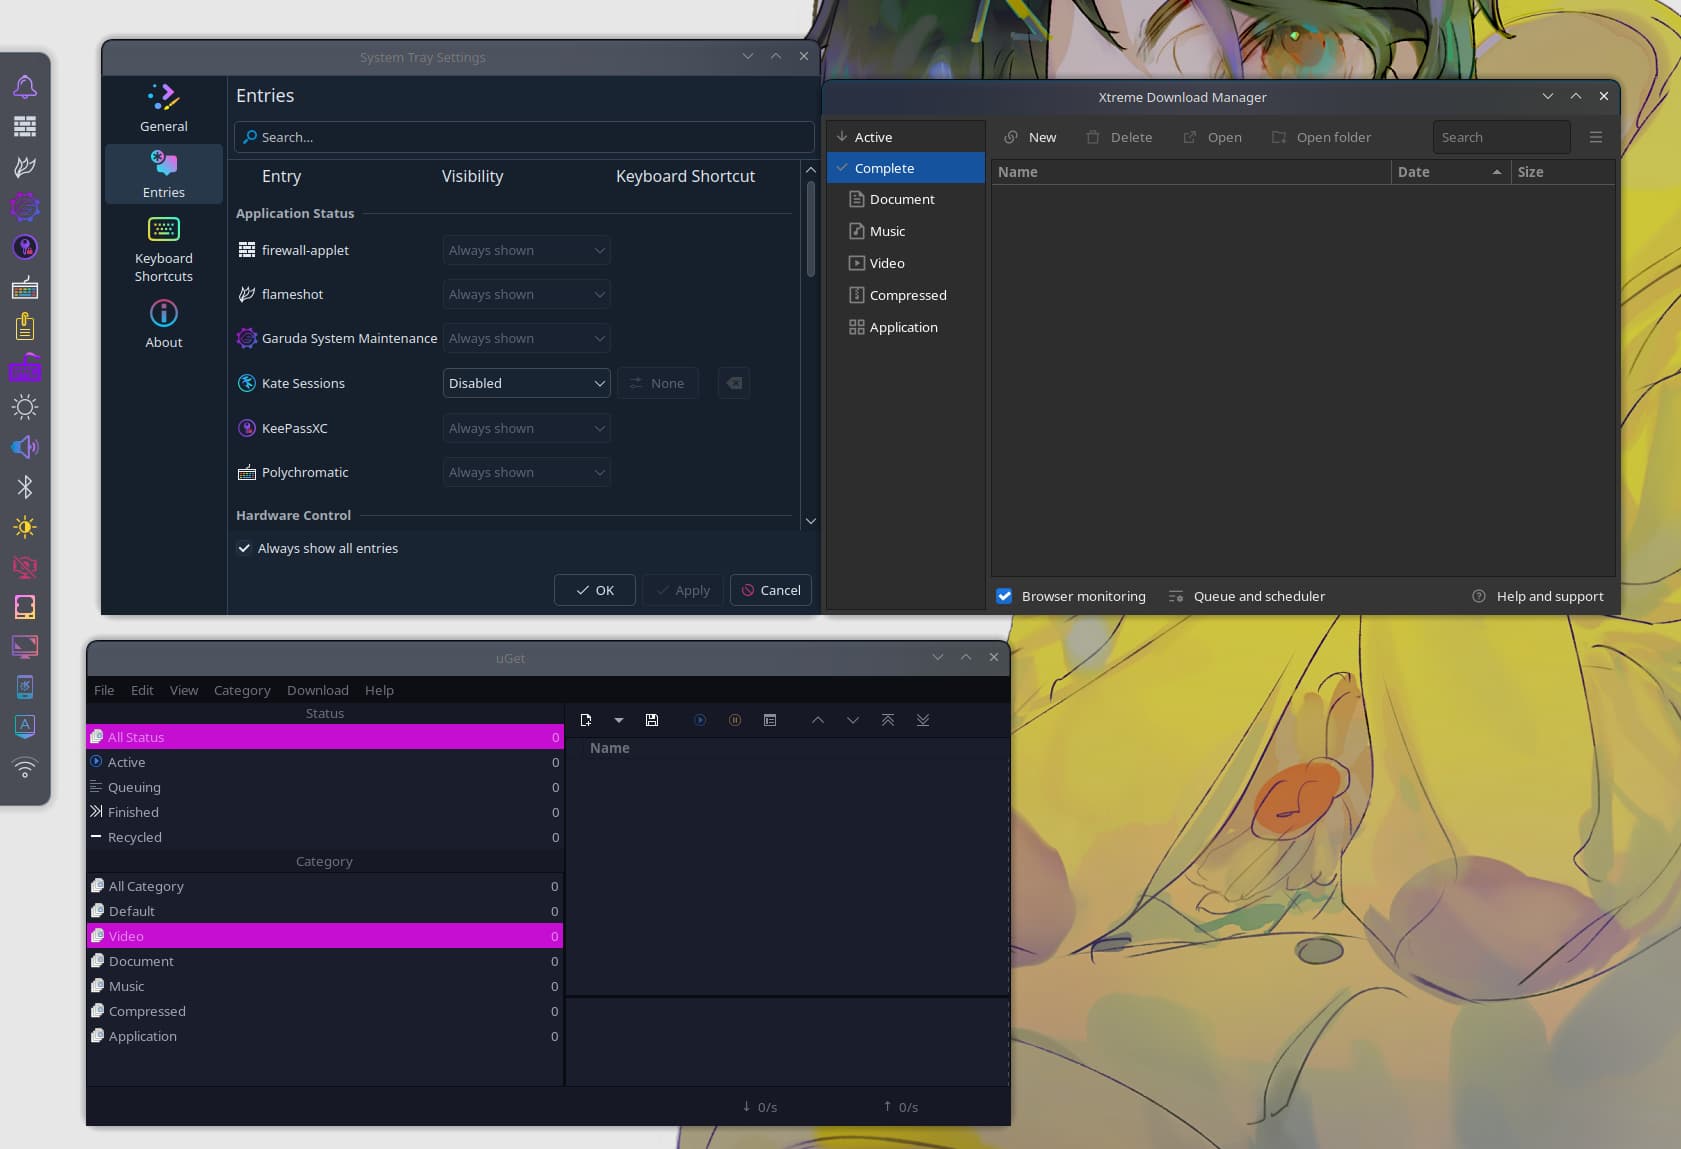Open Polychromatic visibility dropdown
Screen dimensions: 1681x1149
tap(527, 472)
